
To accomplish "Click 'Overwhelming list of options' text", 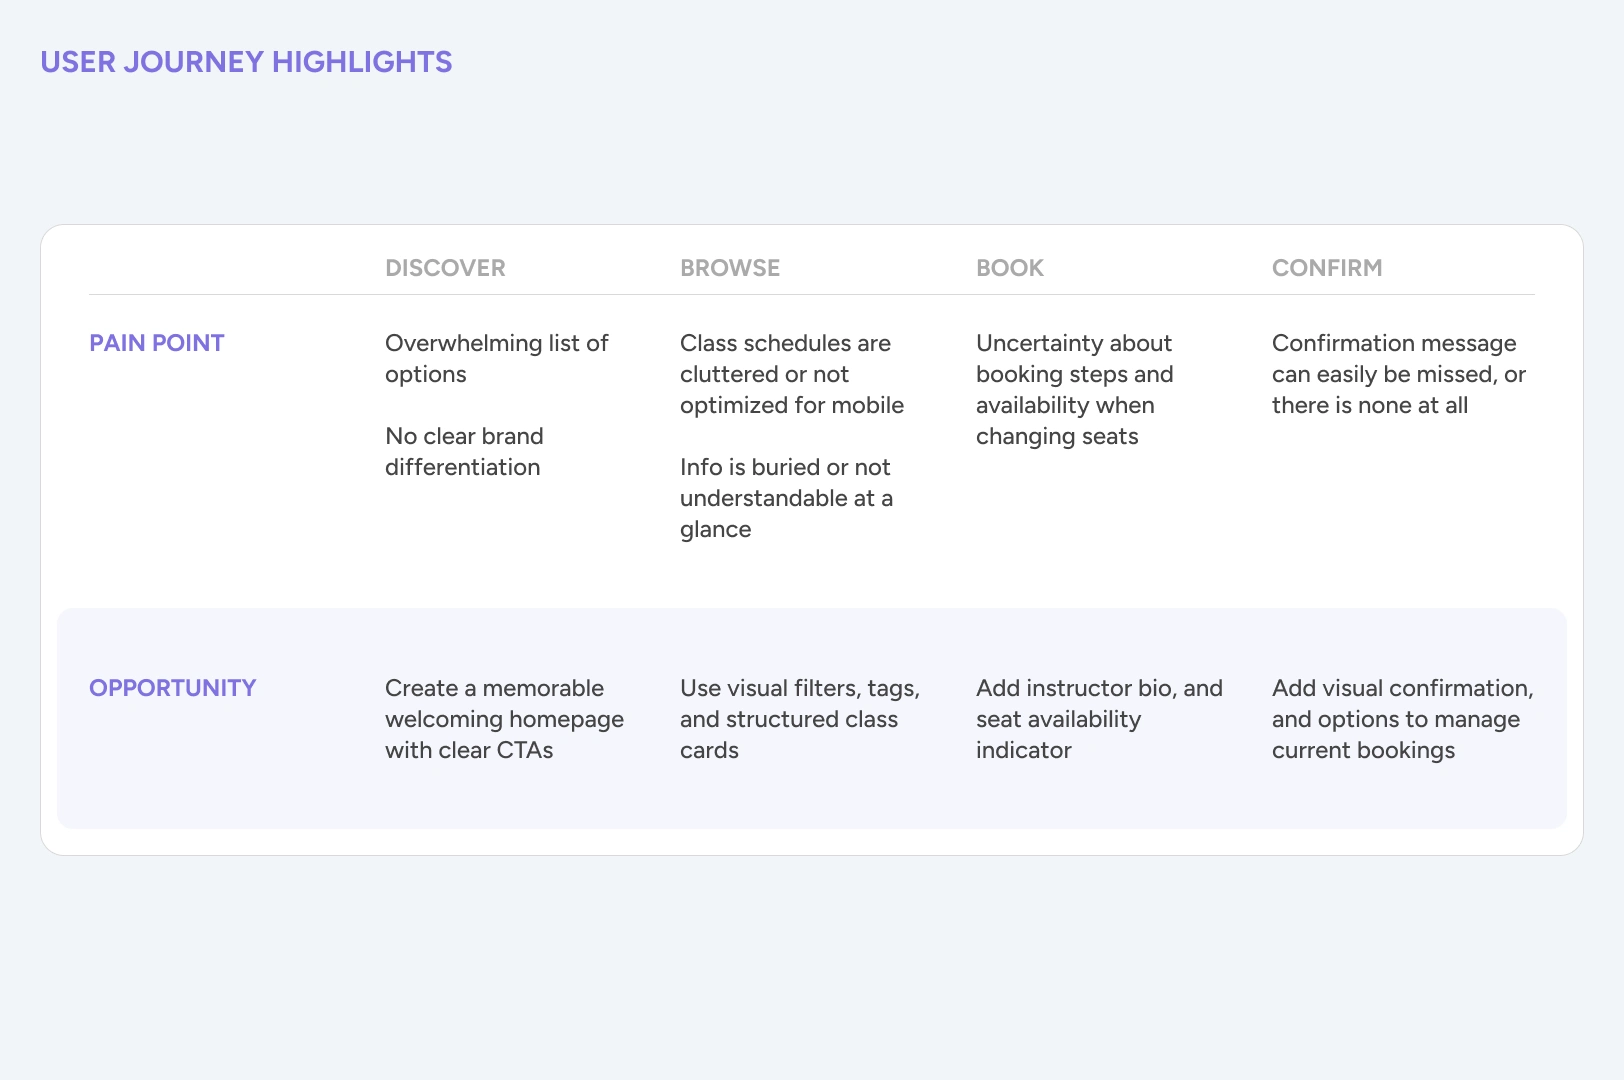I will [496, 358].
